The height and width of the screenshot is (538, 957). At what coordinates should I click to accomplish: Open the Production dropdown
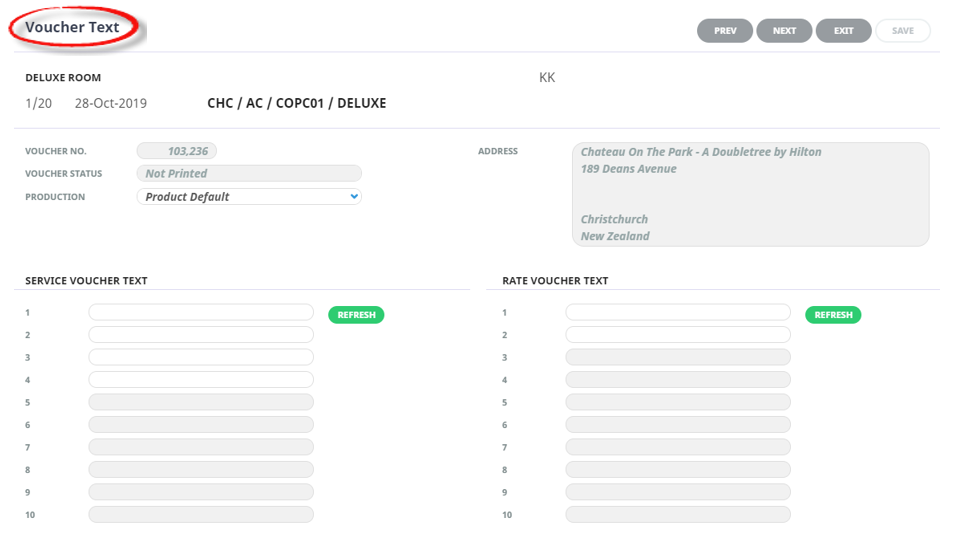[249, 197]
